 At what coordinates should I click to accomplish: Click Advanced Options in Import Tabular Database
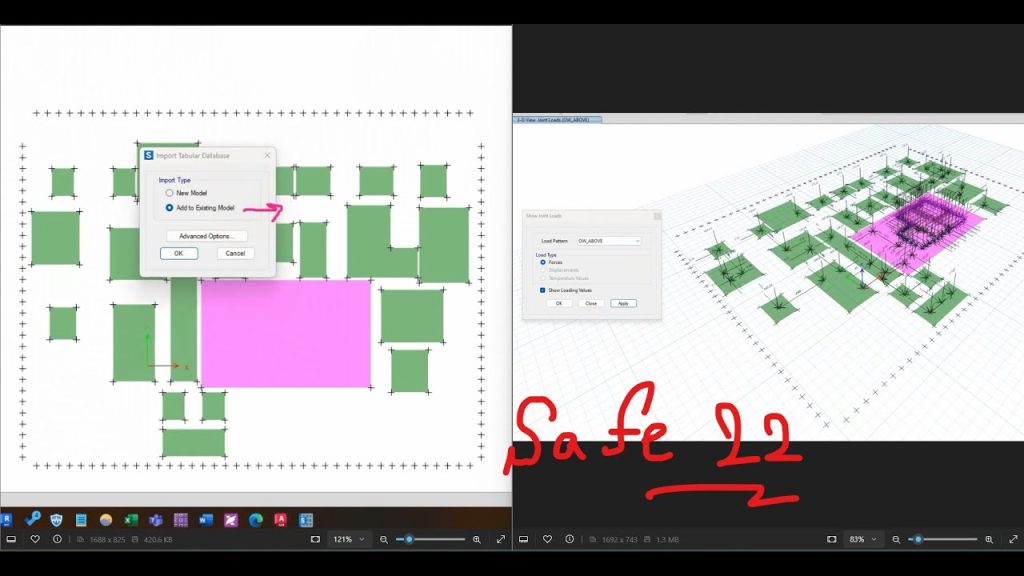pyautogui.click(x=206, y=236)
